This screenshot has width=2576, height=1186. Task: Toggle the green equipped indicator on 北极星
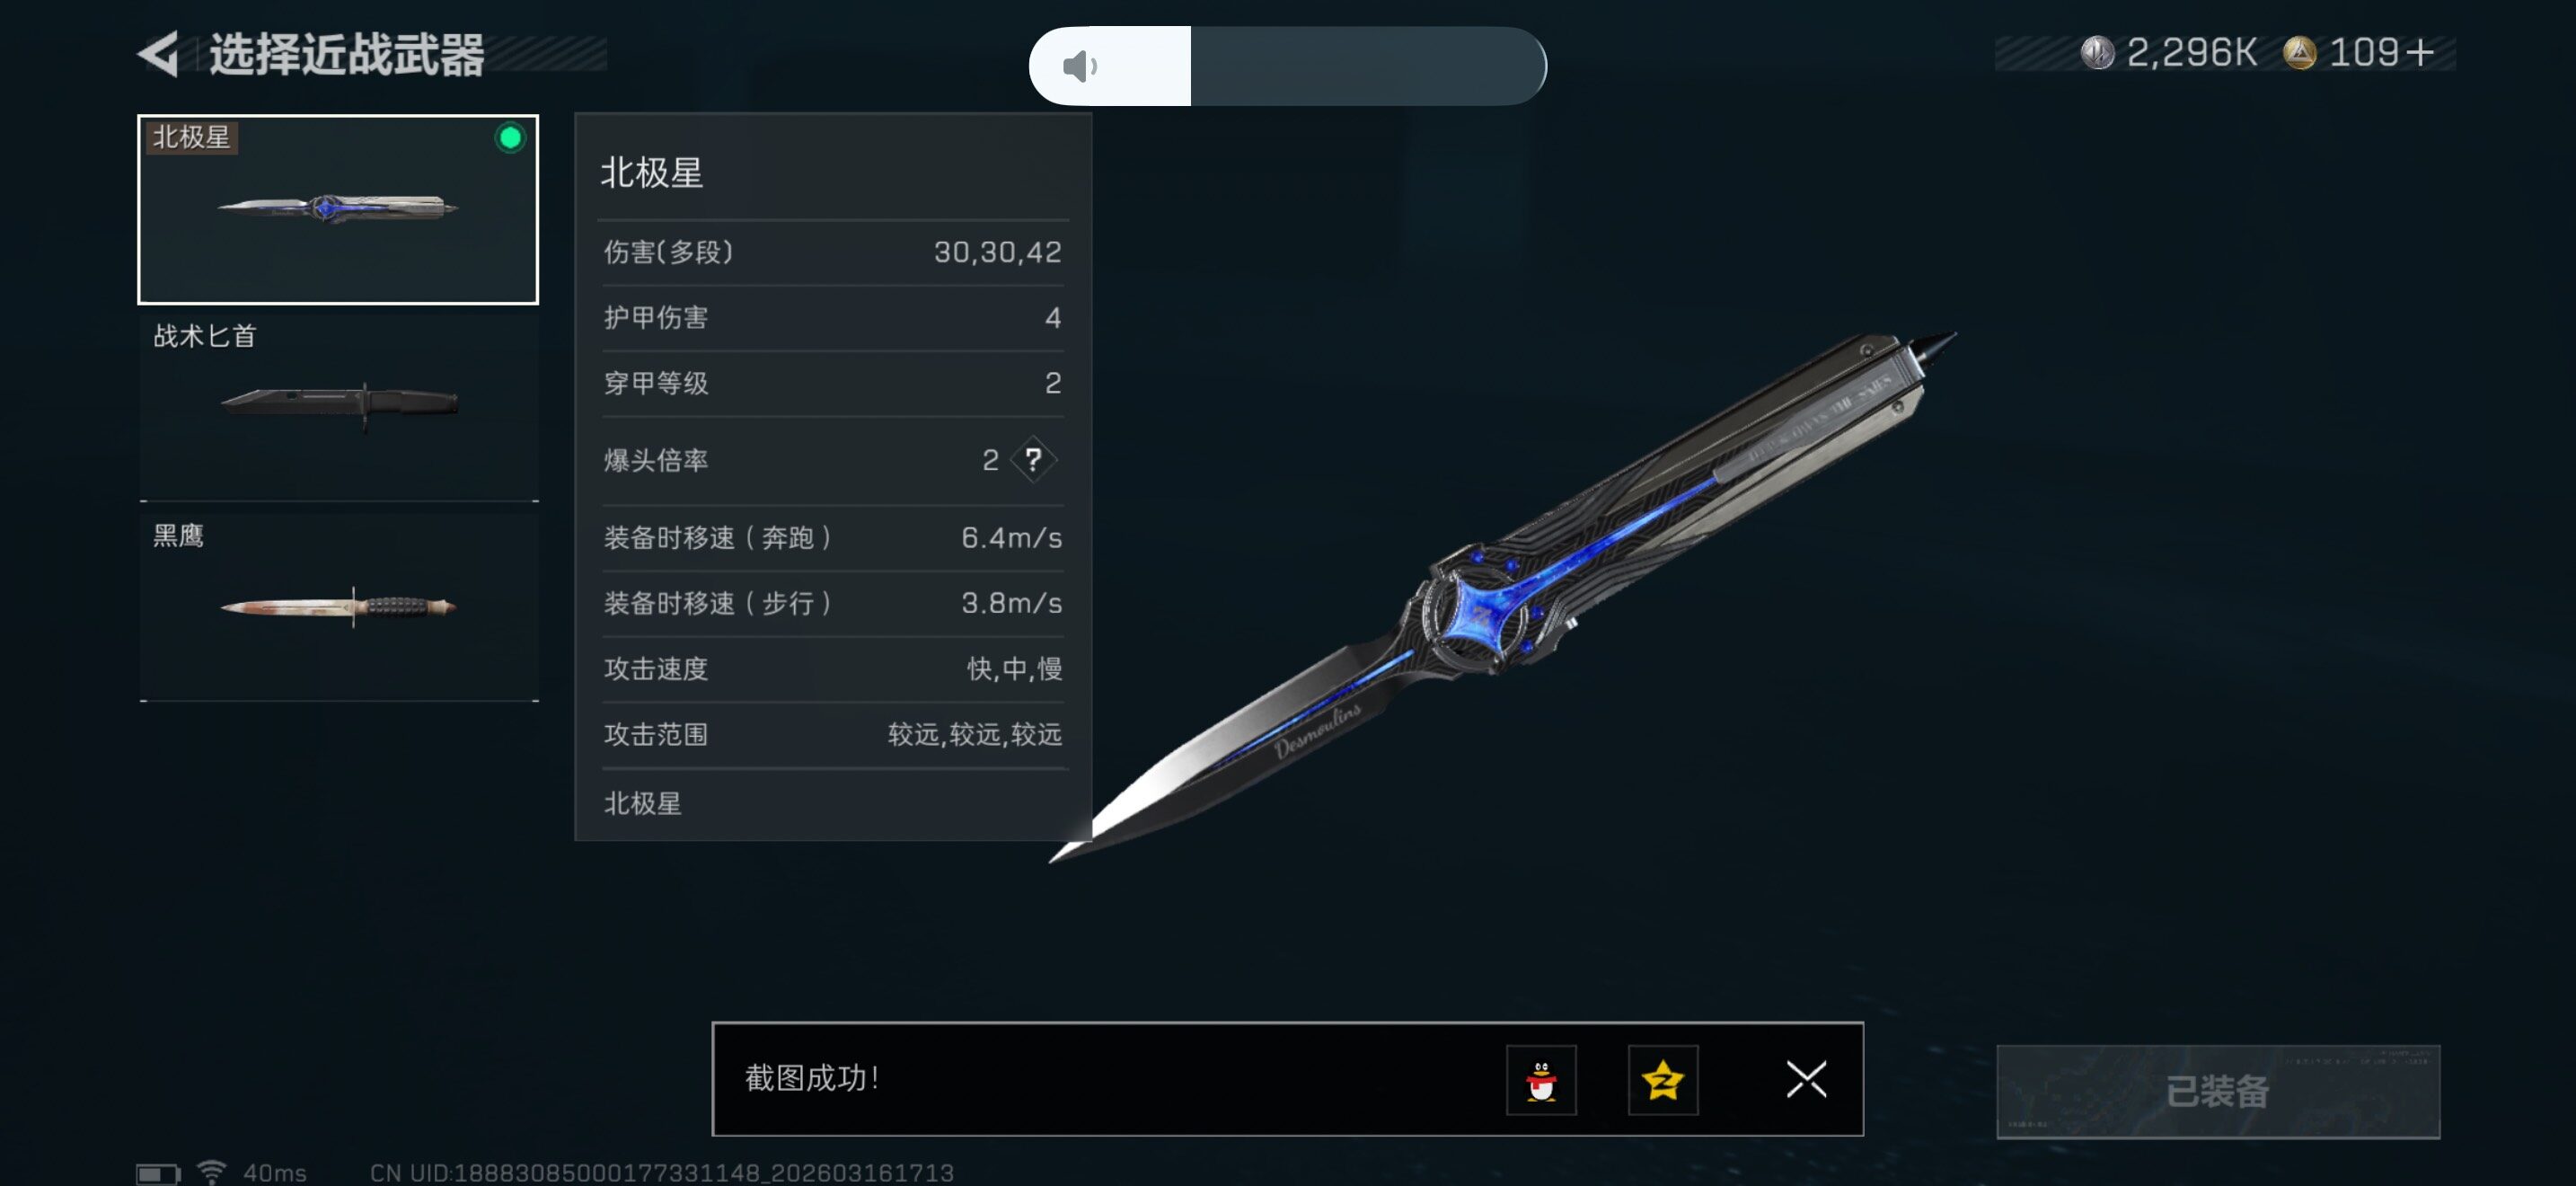pos(510,138)
